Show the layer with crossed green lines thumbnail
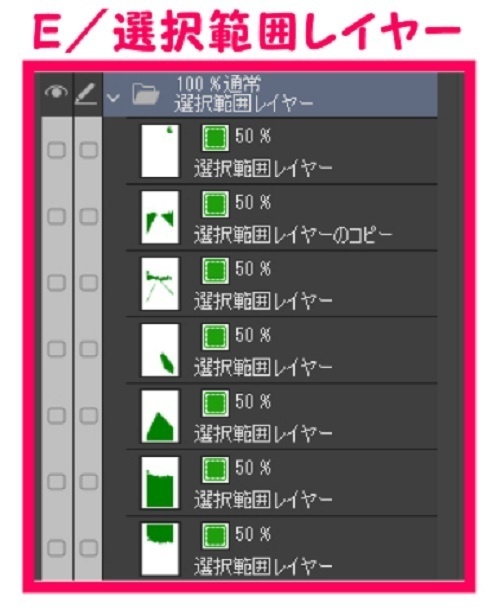 point(56,283)
